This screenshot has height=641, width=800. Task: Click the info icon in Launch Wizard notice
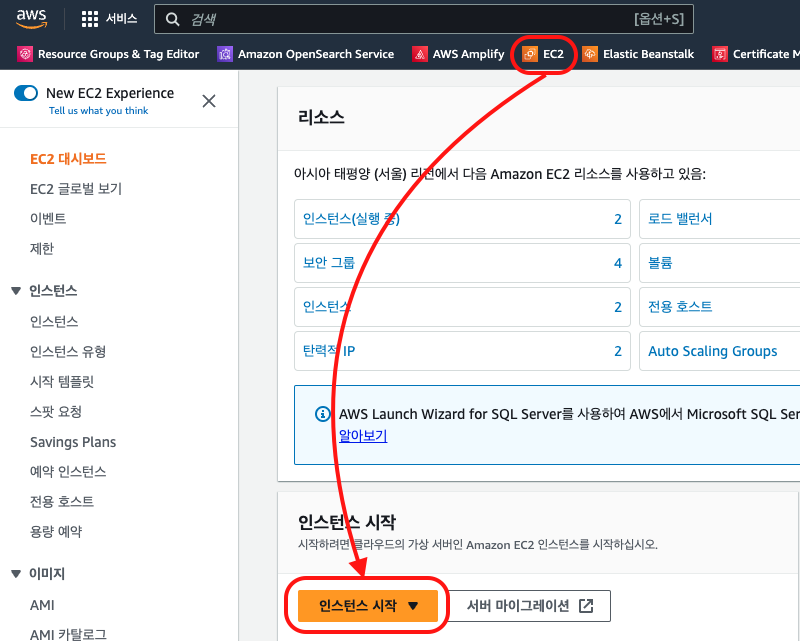point(322,413)
